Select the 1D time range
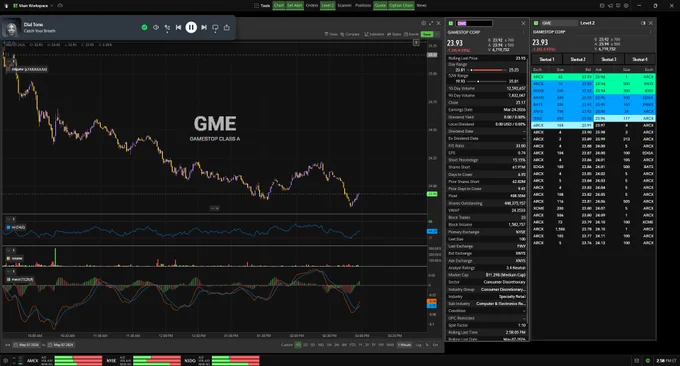 [x=298, y=345]
